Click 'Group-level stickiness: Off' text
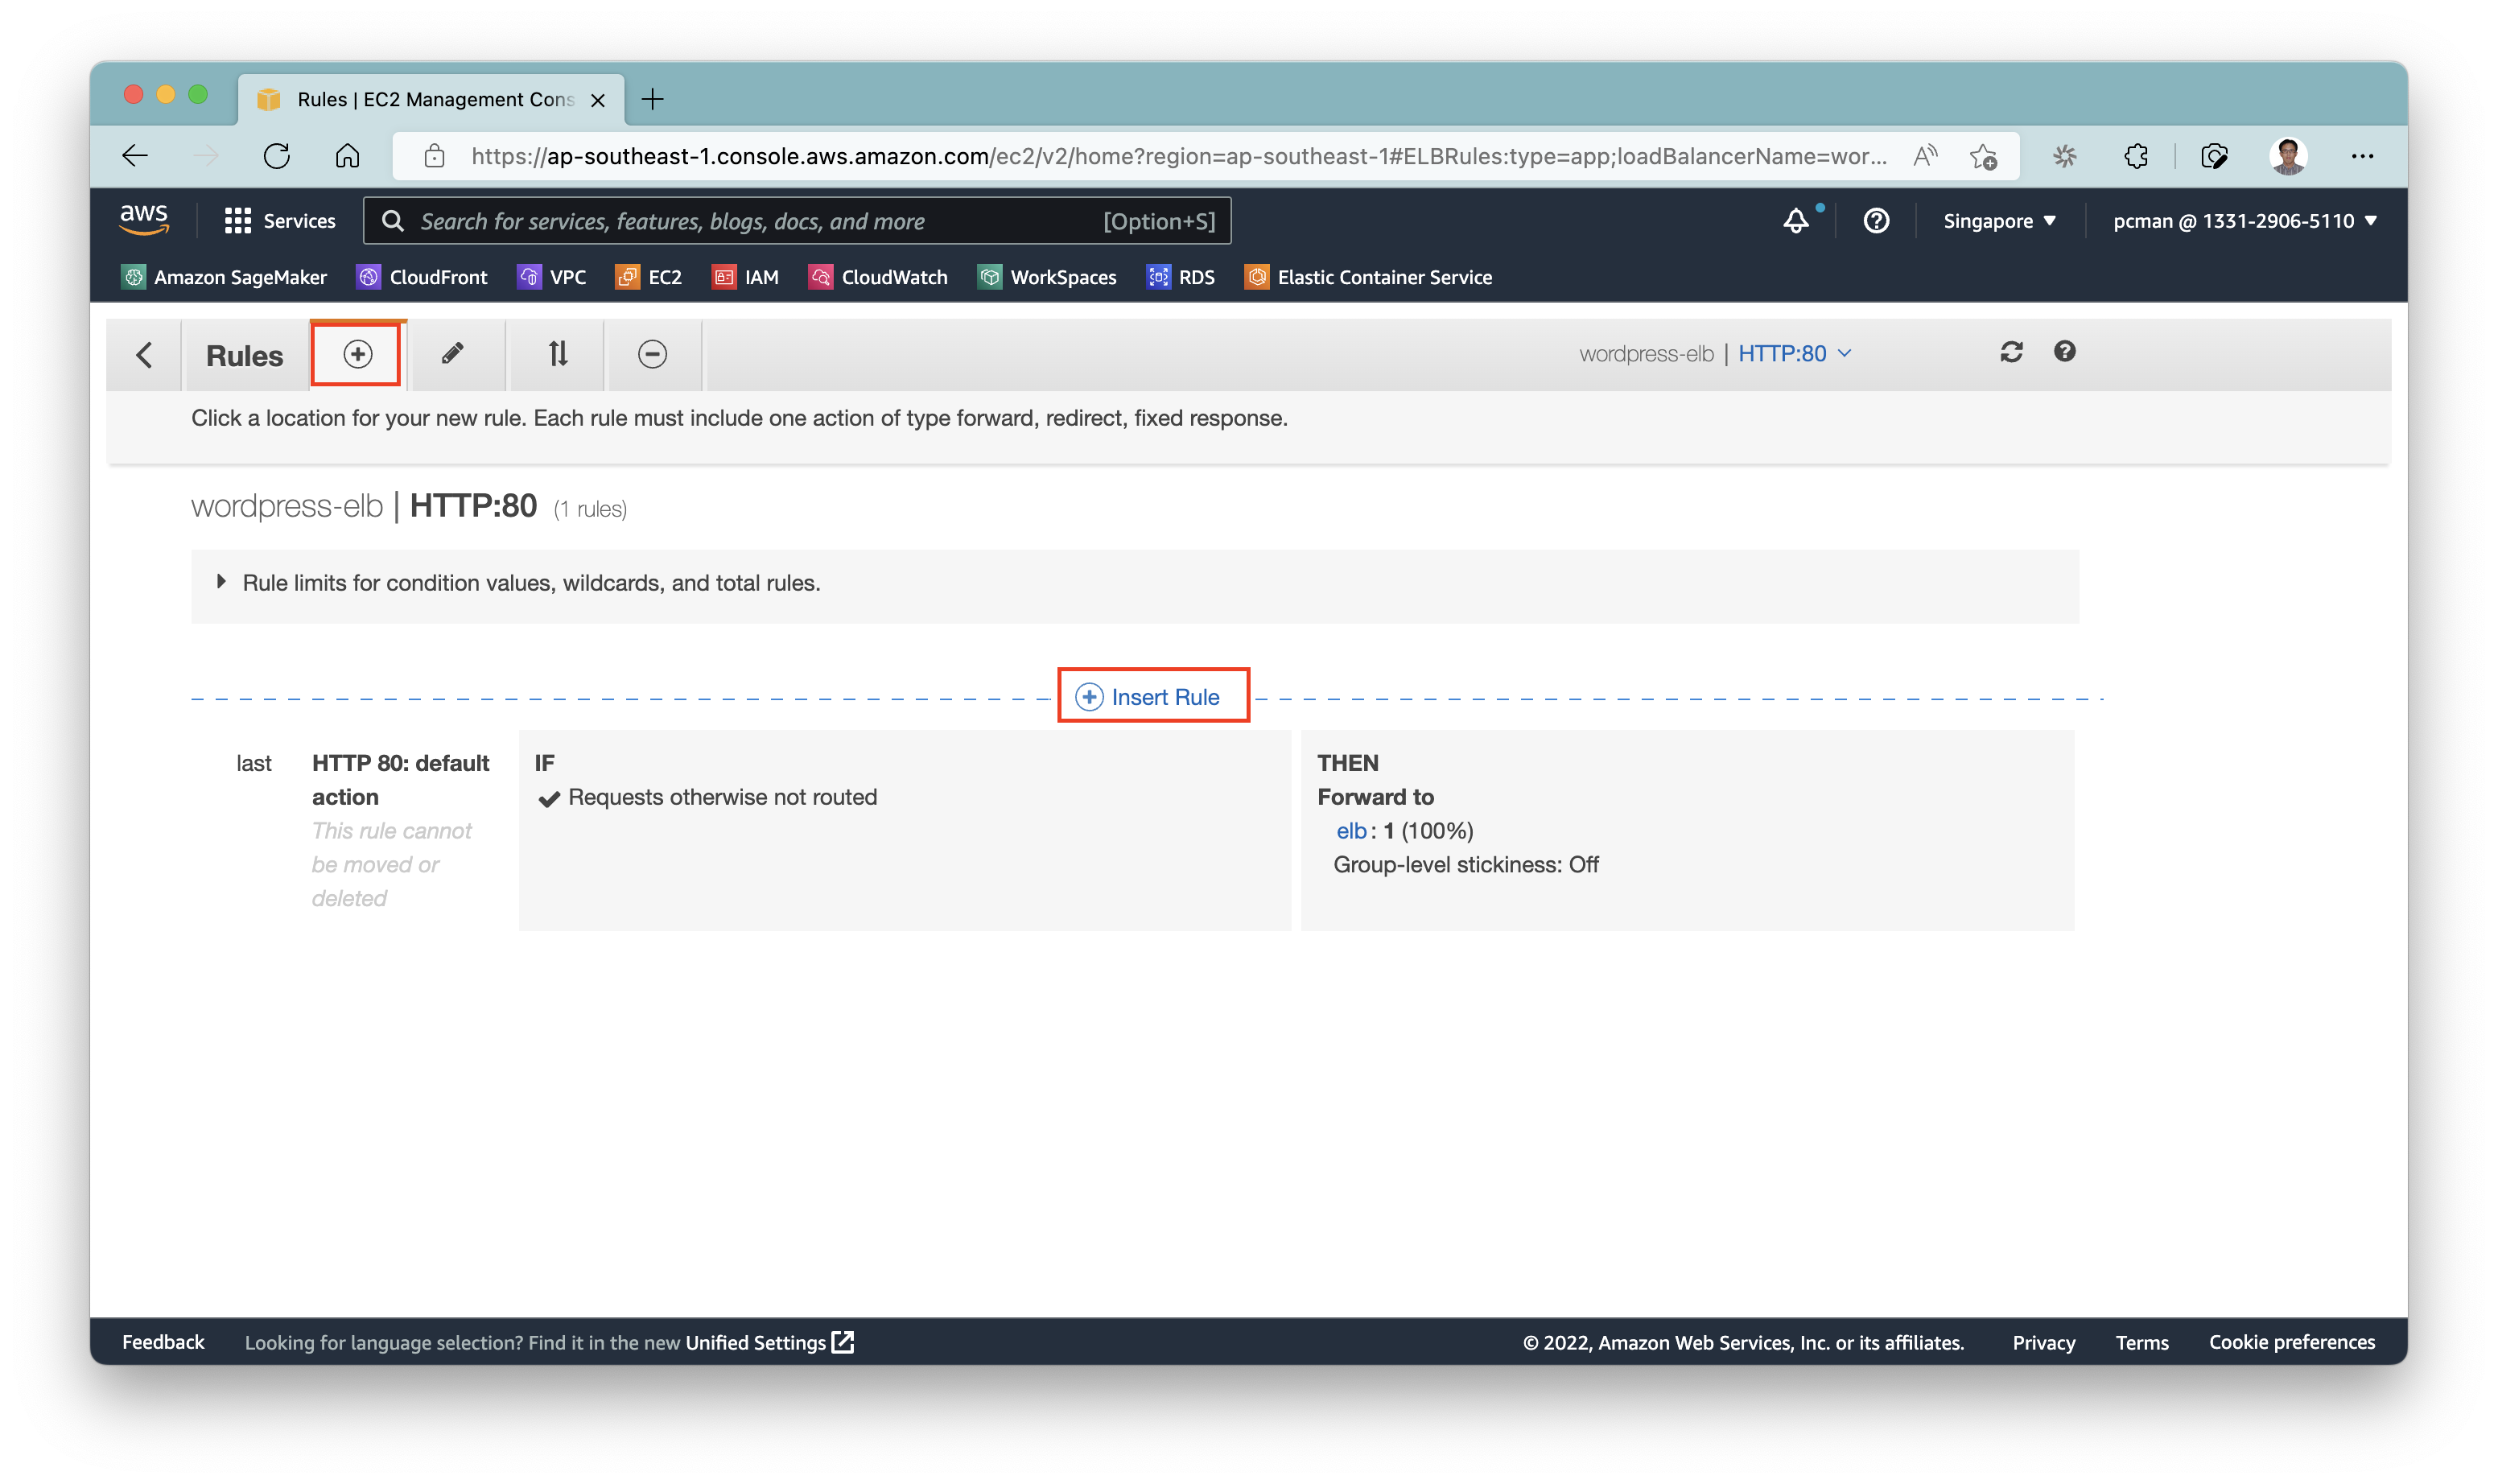Screen dimensions: 2498x1484 pyautogui.click(x=1466, y=865)
